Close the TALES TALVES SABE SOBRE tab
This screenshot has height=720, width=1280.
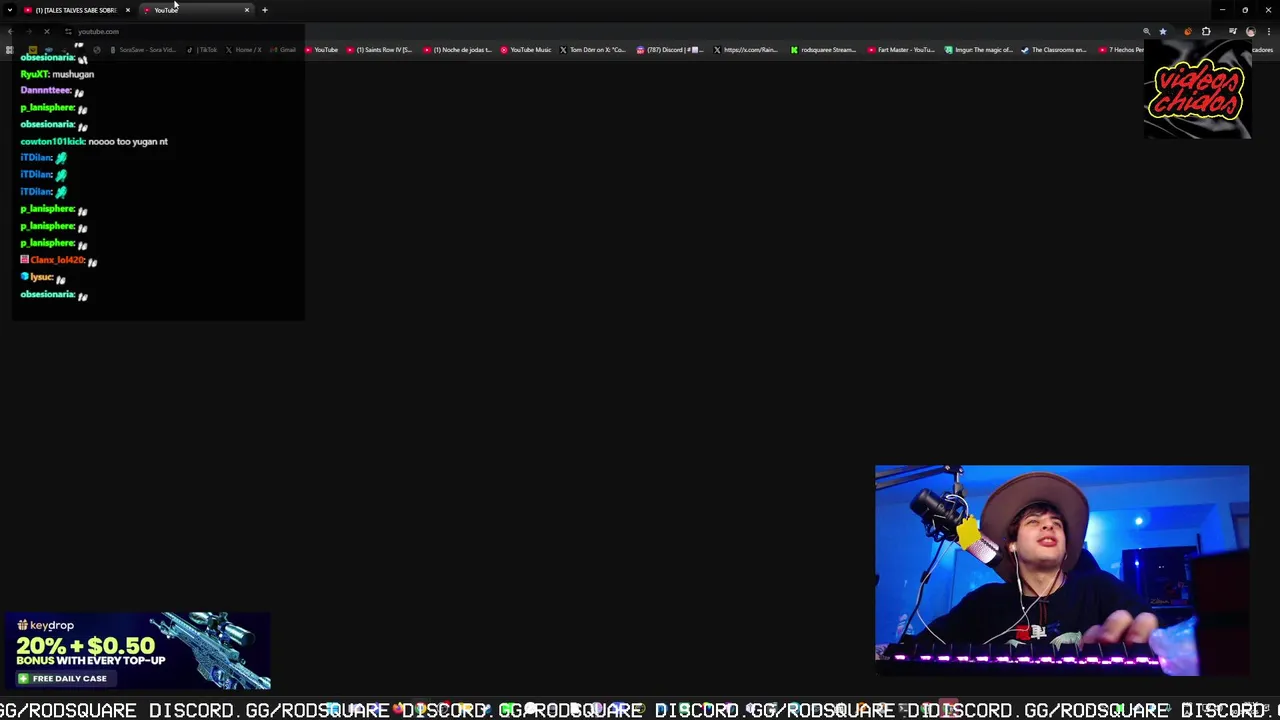tap(127, 10)
